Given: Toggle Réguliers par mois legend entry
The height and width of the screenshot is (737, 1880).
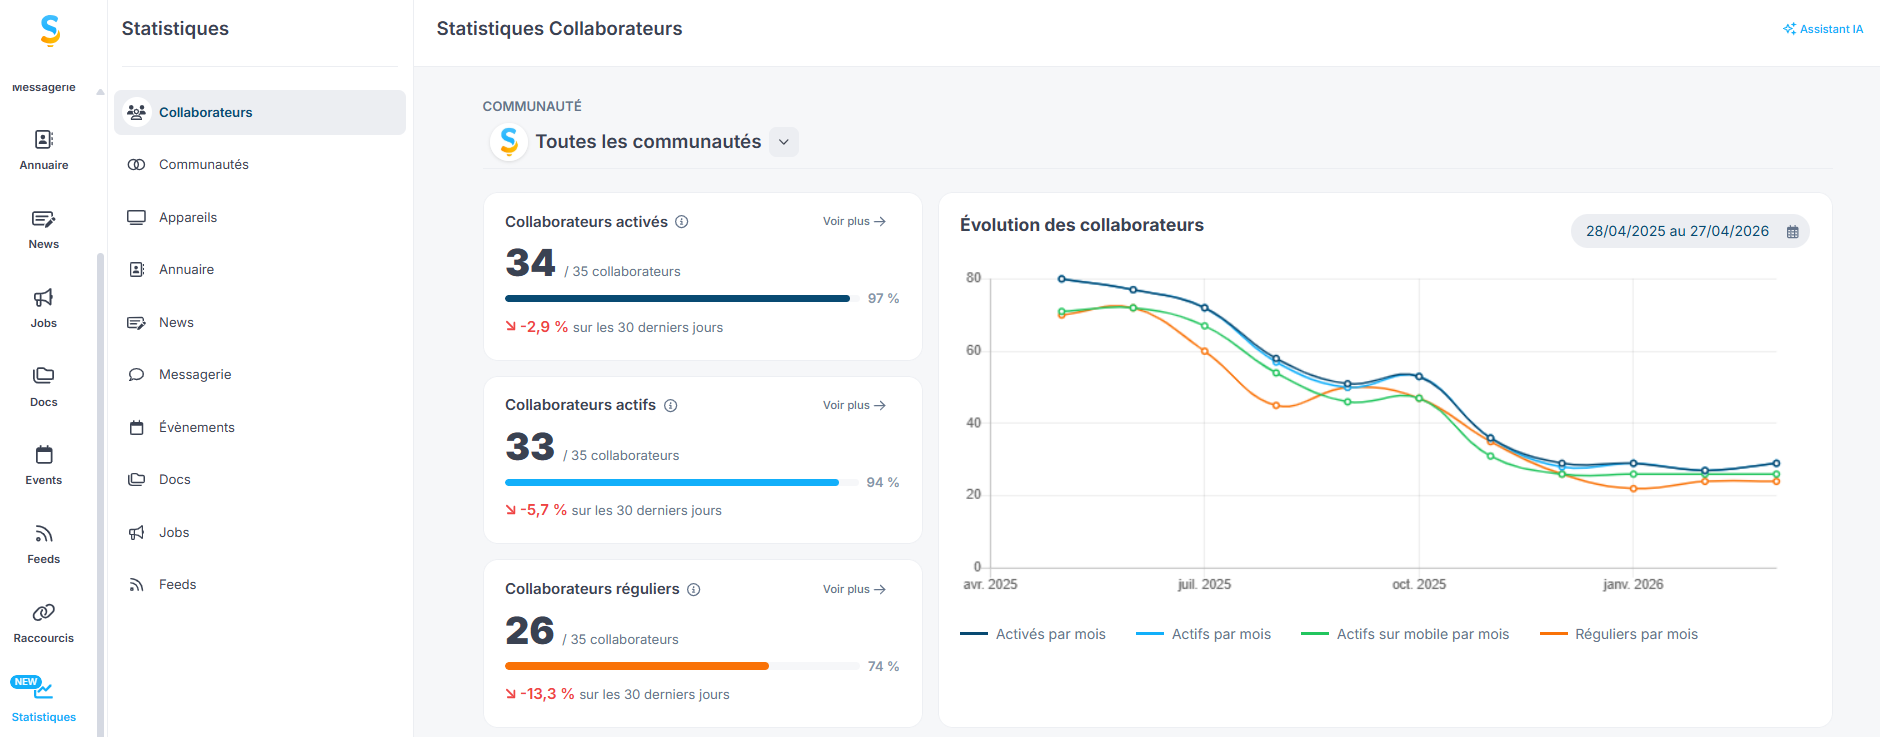Looking at the screenshot, I should coord(1619,634).
